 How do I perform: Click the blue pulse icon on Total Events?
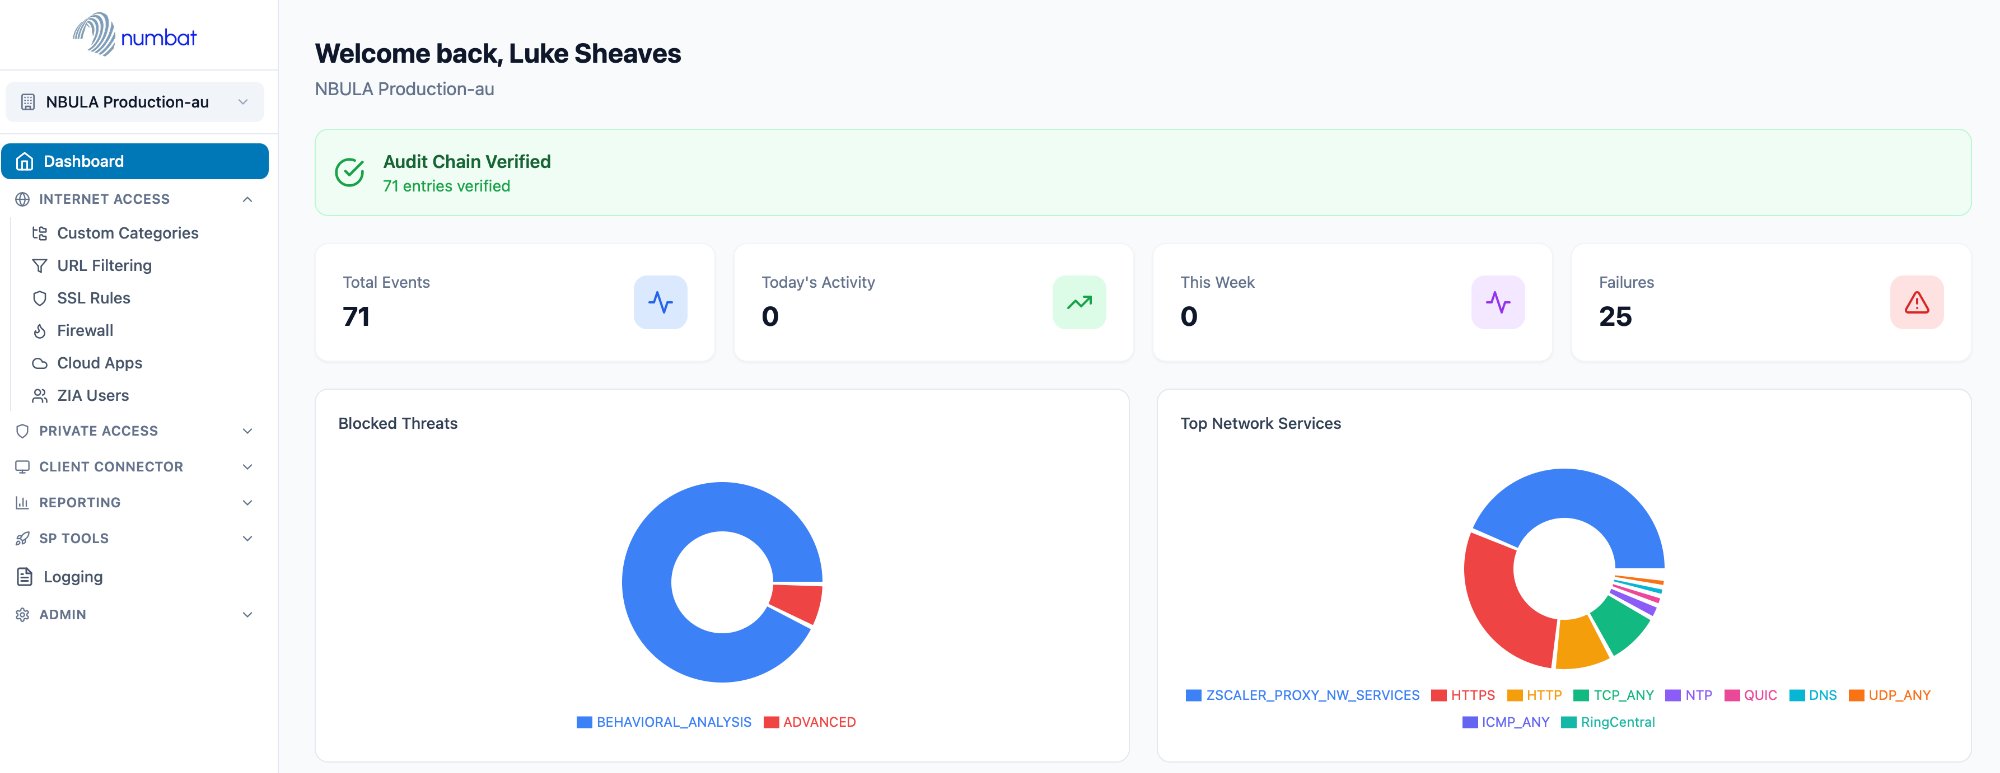point(660,302)
